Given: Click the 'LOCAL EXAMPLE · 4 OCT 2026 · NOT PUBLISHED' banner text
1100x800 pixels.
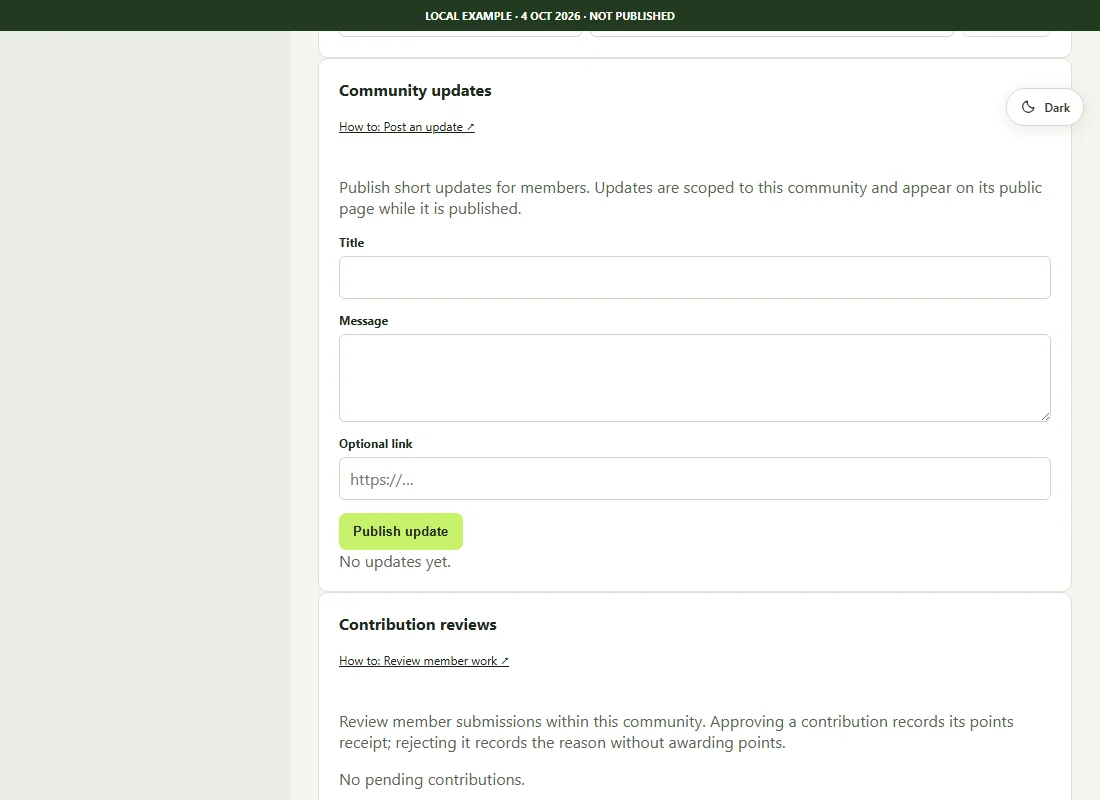Looking at the screenshot, I should point(550,15).
